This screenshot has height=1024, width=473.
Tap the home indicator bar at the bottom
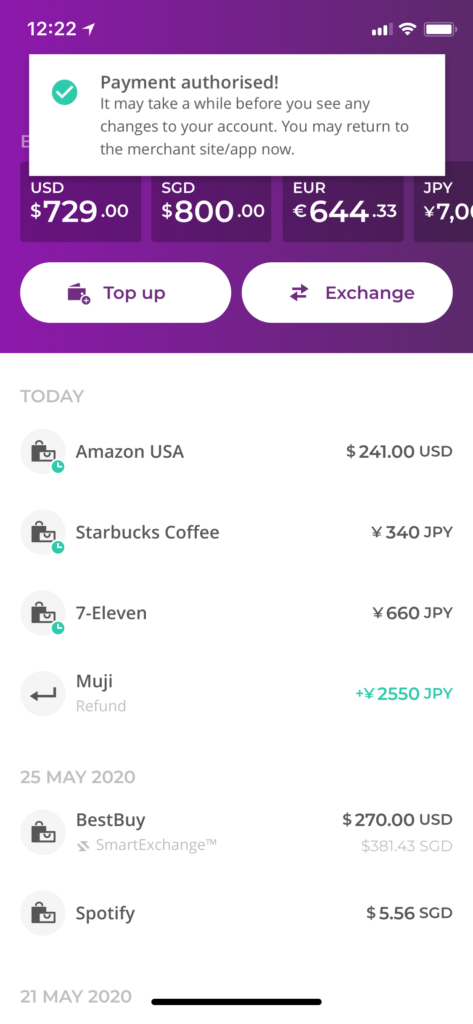[x=236, y=1001]
